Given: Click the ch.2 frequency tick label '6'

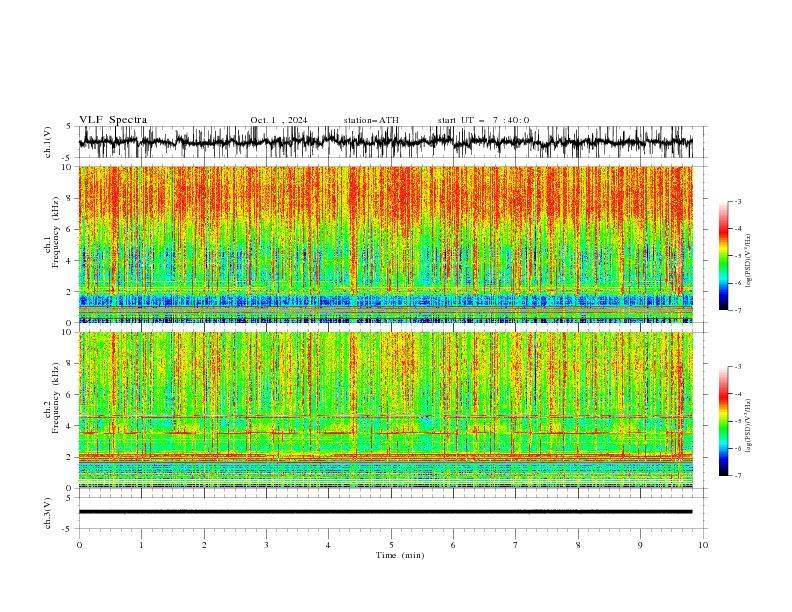Looking at the screenshot, I should pos(70,394).
